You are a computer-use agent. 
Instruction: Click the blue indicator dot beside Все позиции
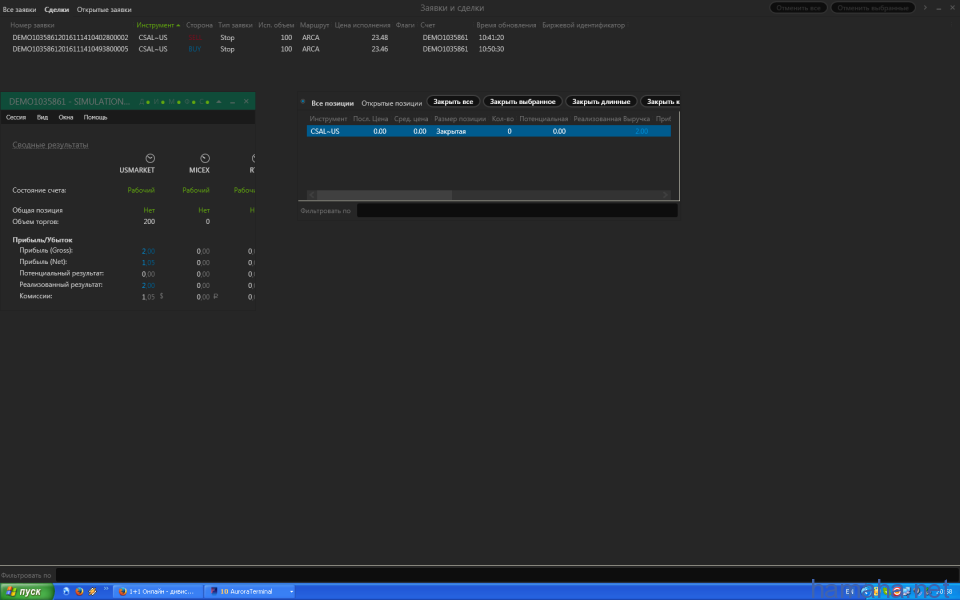[303, 101]
